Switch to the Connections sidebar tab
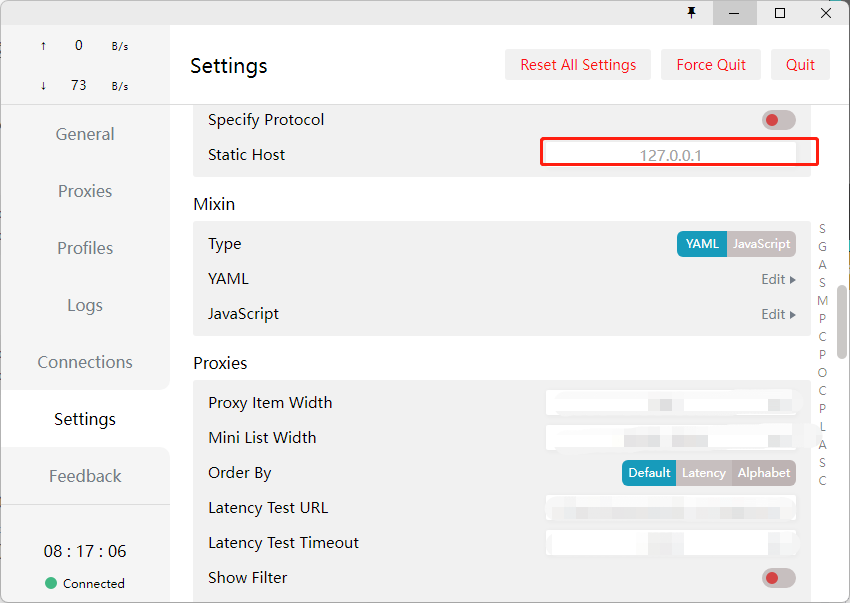 [x=85, y=362]
